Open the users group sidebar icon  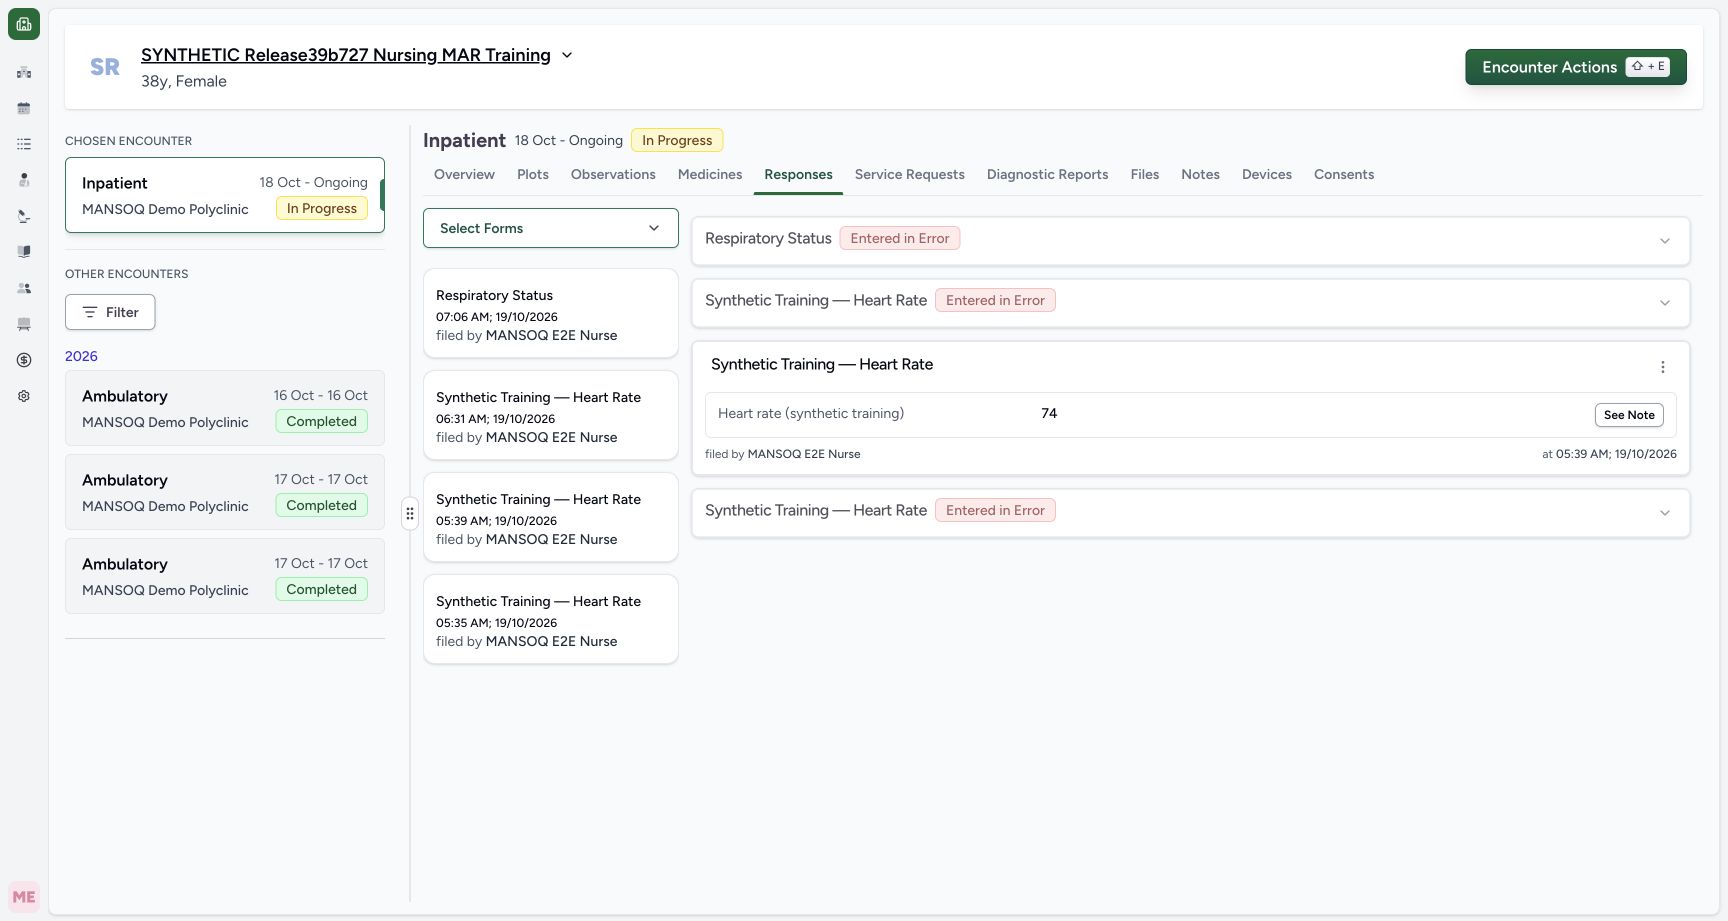point(24,288)
